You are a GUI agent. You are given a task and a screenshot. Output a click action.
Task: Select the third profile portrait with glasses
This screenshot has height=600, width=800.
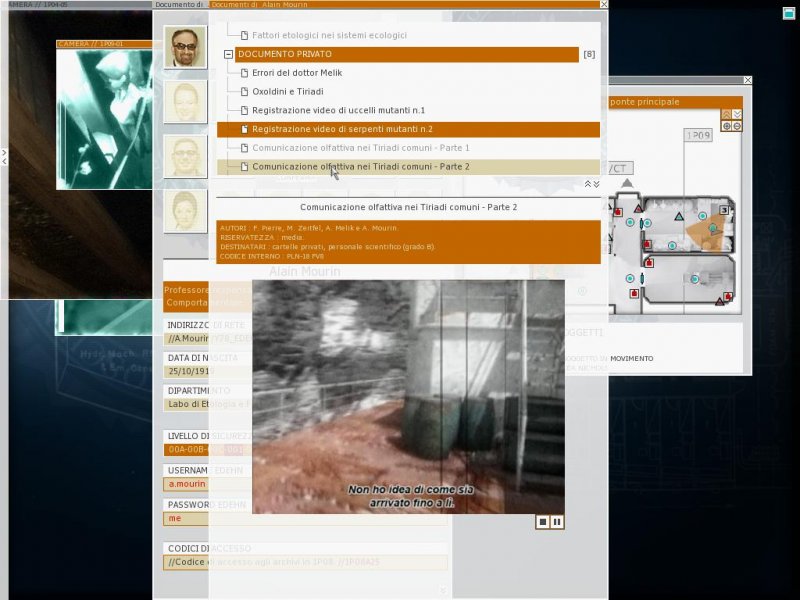(x=185, y=156)
